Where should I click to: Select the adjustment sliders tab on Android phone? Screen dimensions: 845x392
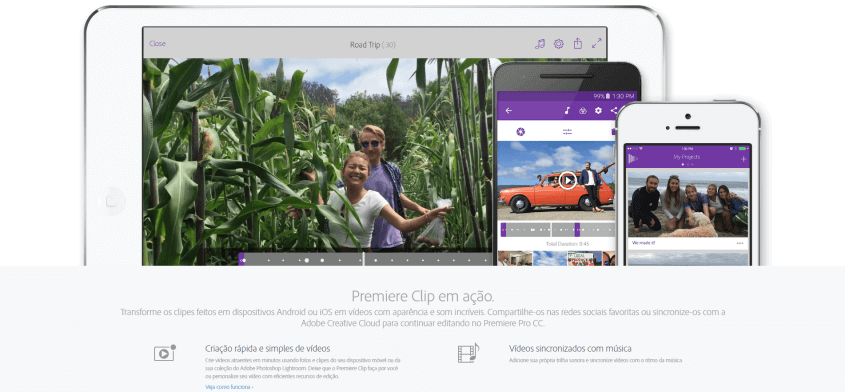(567, 132)
